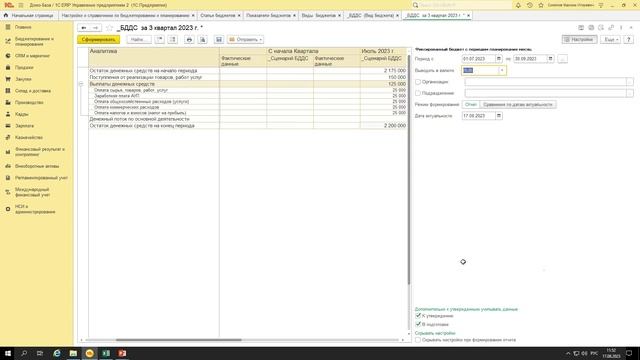Open the Продажи section
Screen dimensions: 640x360
click(x=24, y=67)
